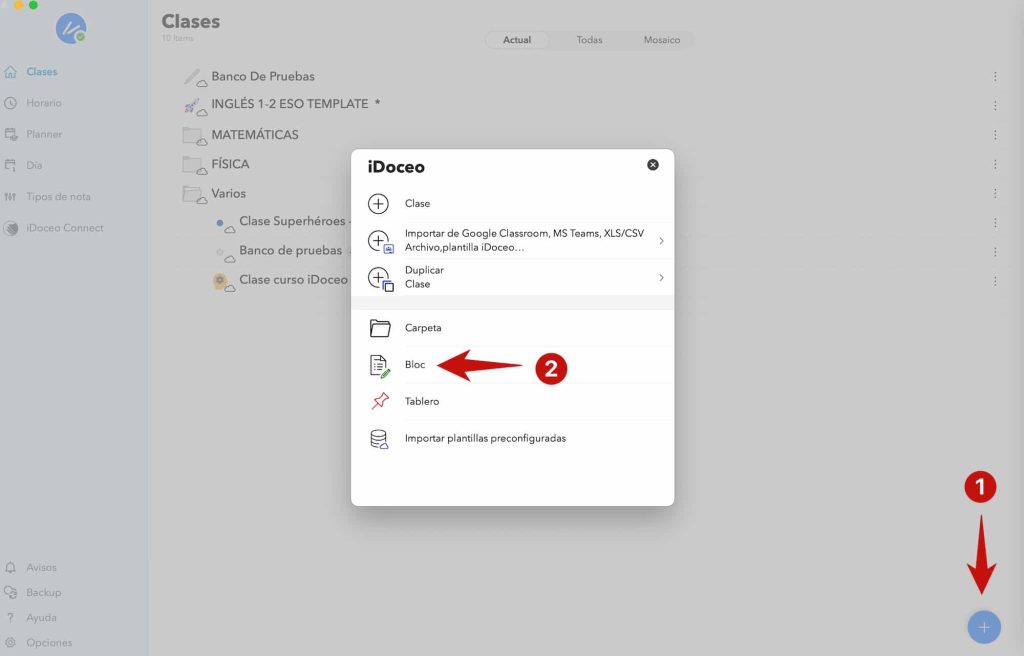Click the Bloc notepad icon
1024x656 pixels.
click(x=380, y=365)
